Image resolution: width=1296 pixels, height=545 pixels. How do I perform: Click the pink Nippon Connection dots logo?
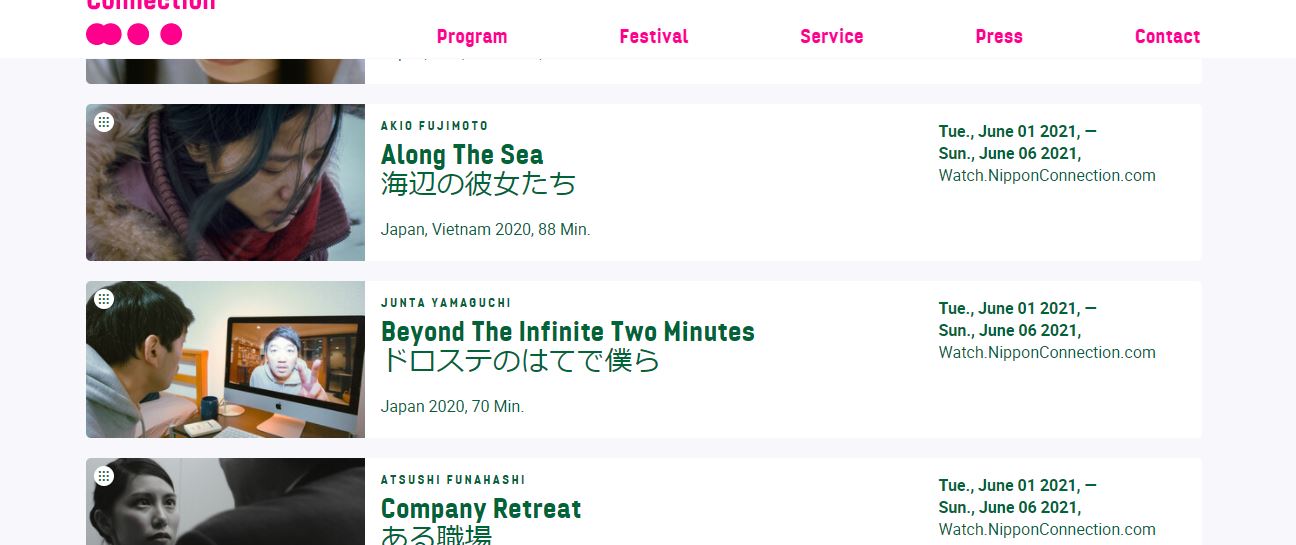pos(134,34)
